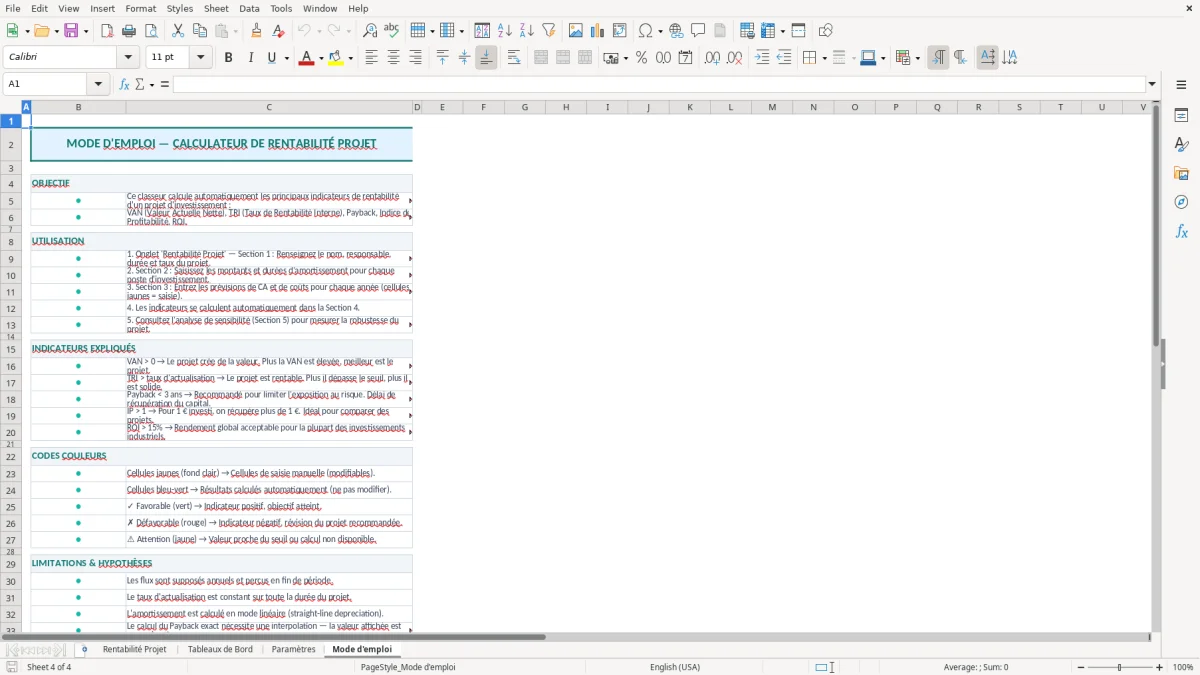
Task: Click the Clone Formatting paintbrush icon
Action: 257,31
